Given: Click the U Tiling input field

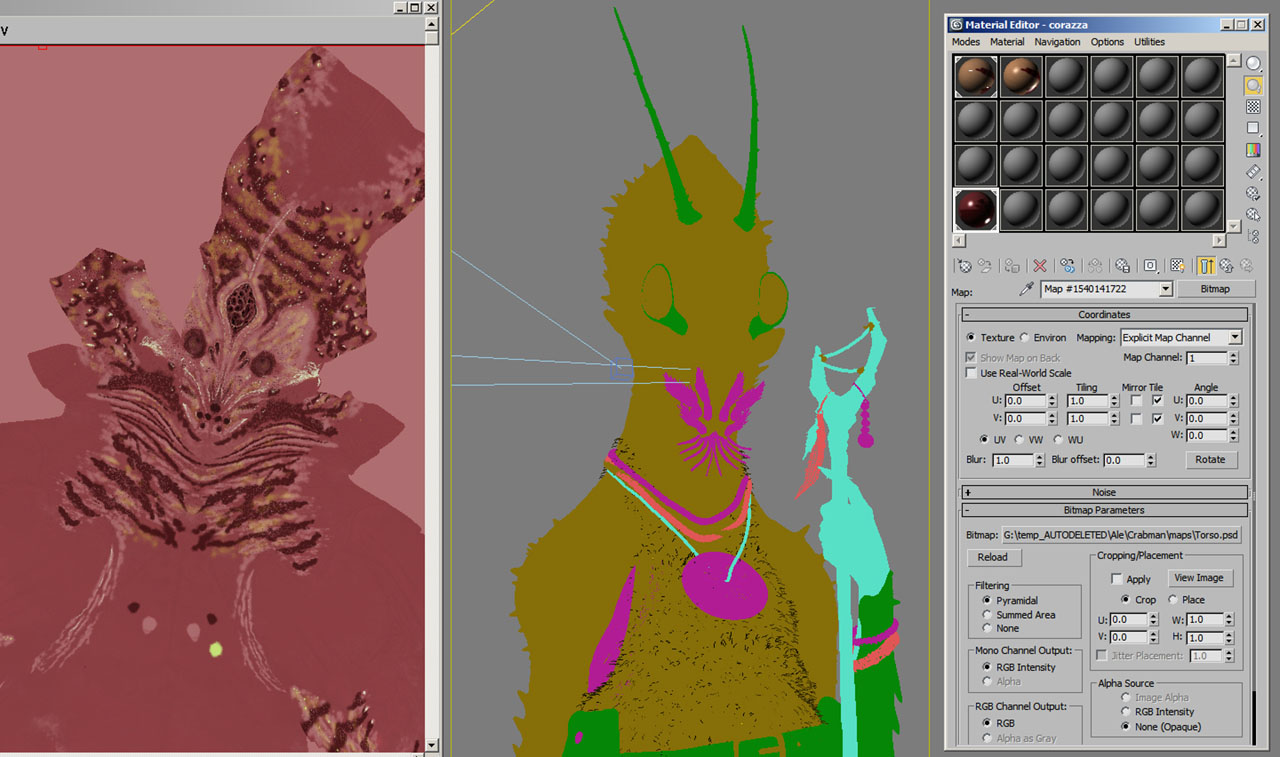Looking at the screenshot, I should coord(1085,401).
